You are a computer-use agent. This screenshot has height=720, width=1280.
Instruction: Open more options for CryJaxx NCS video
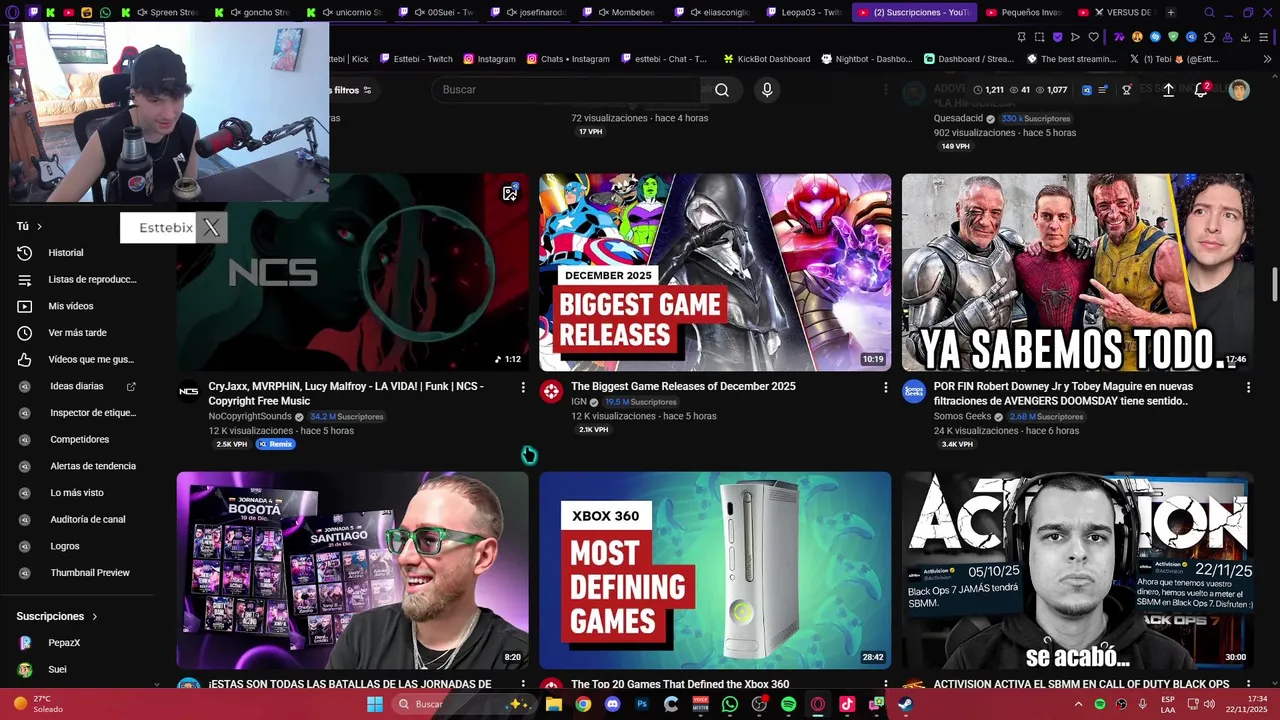(x=522, y=387)
